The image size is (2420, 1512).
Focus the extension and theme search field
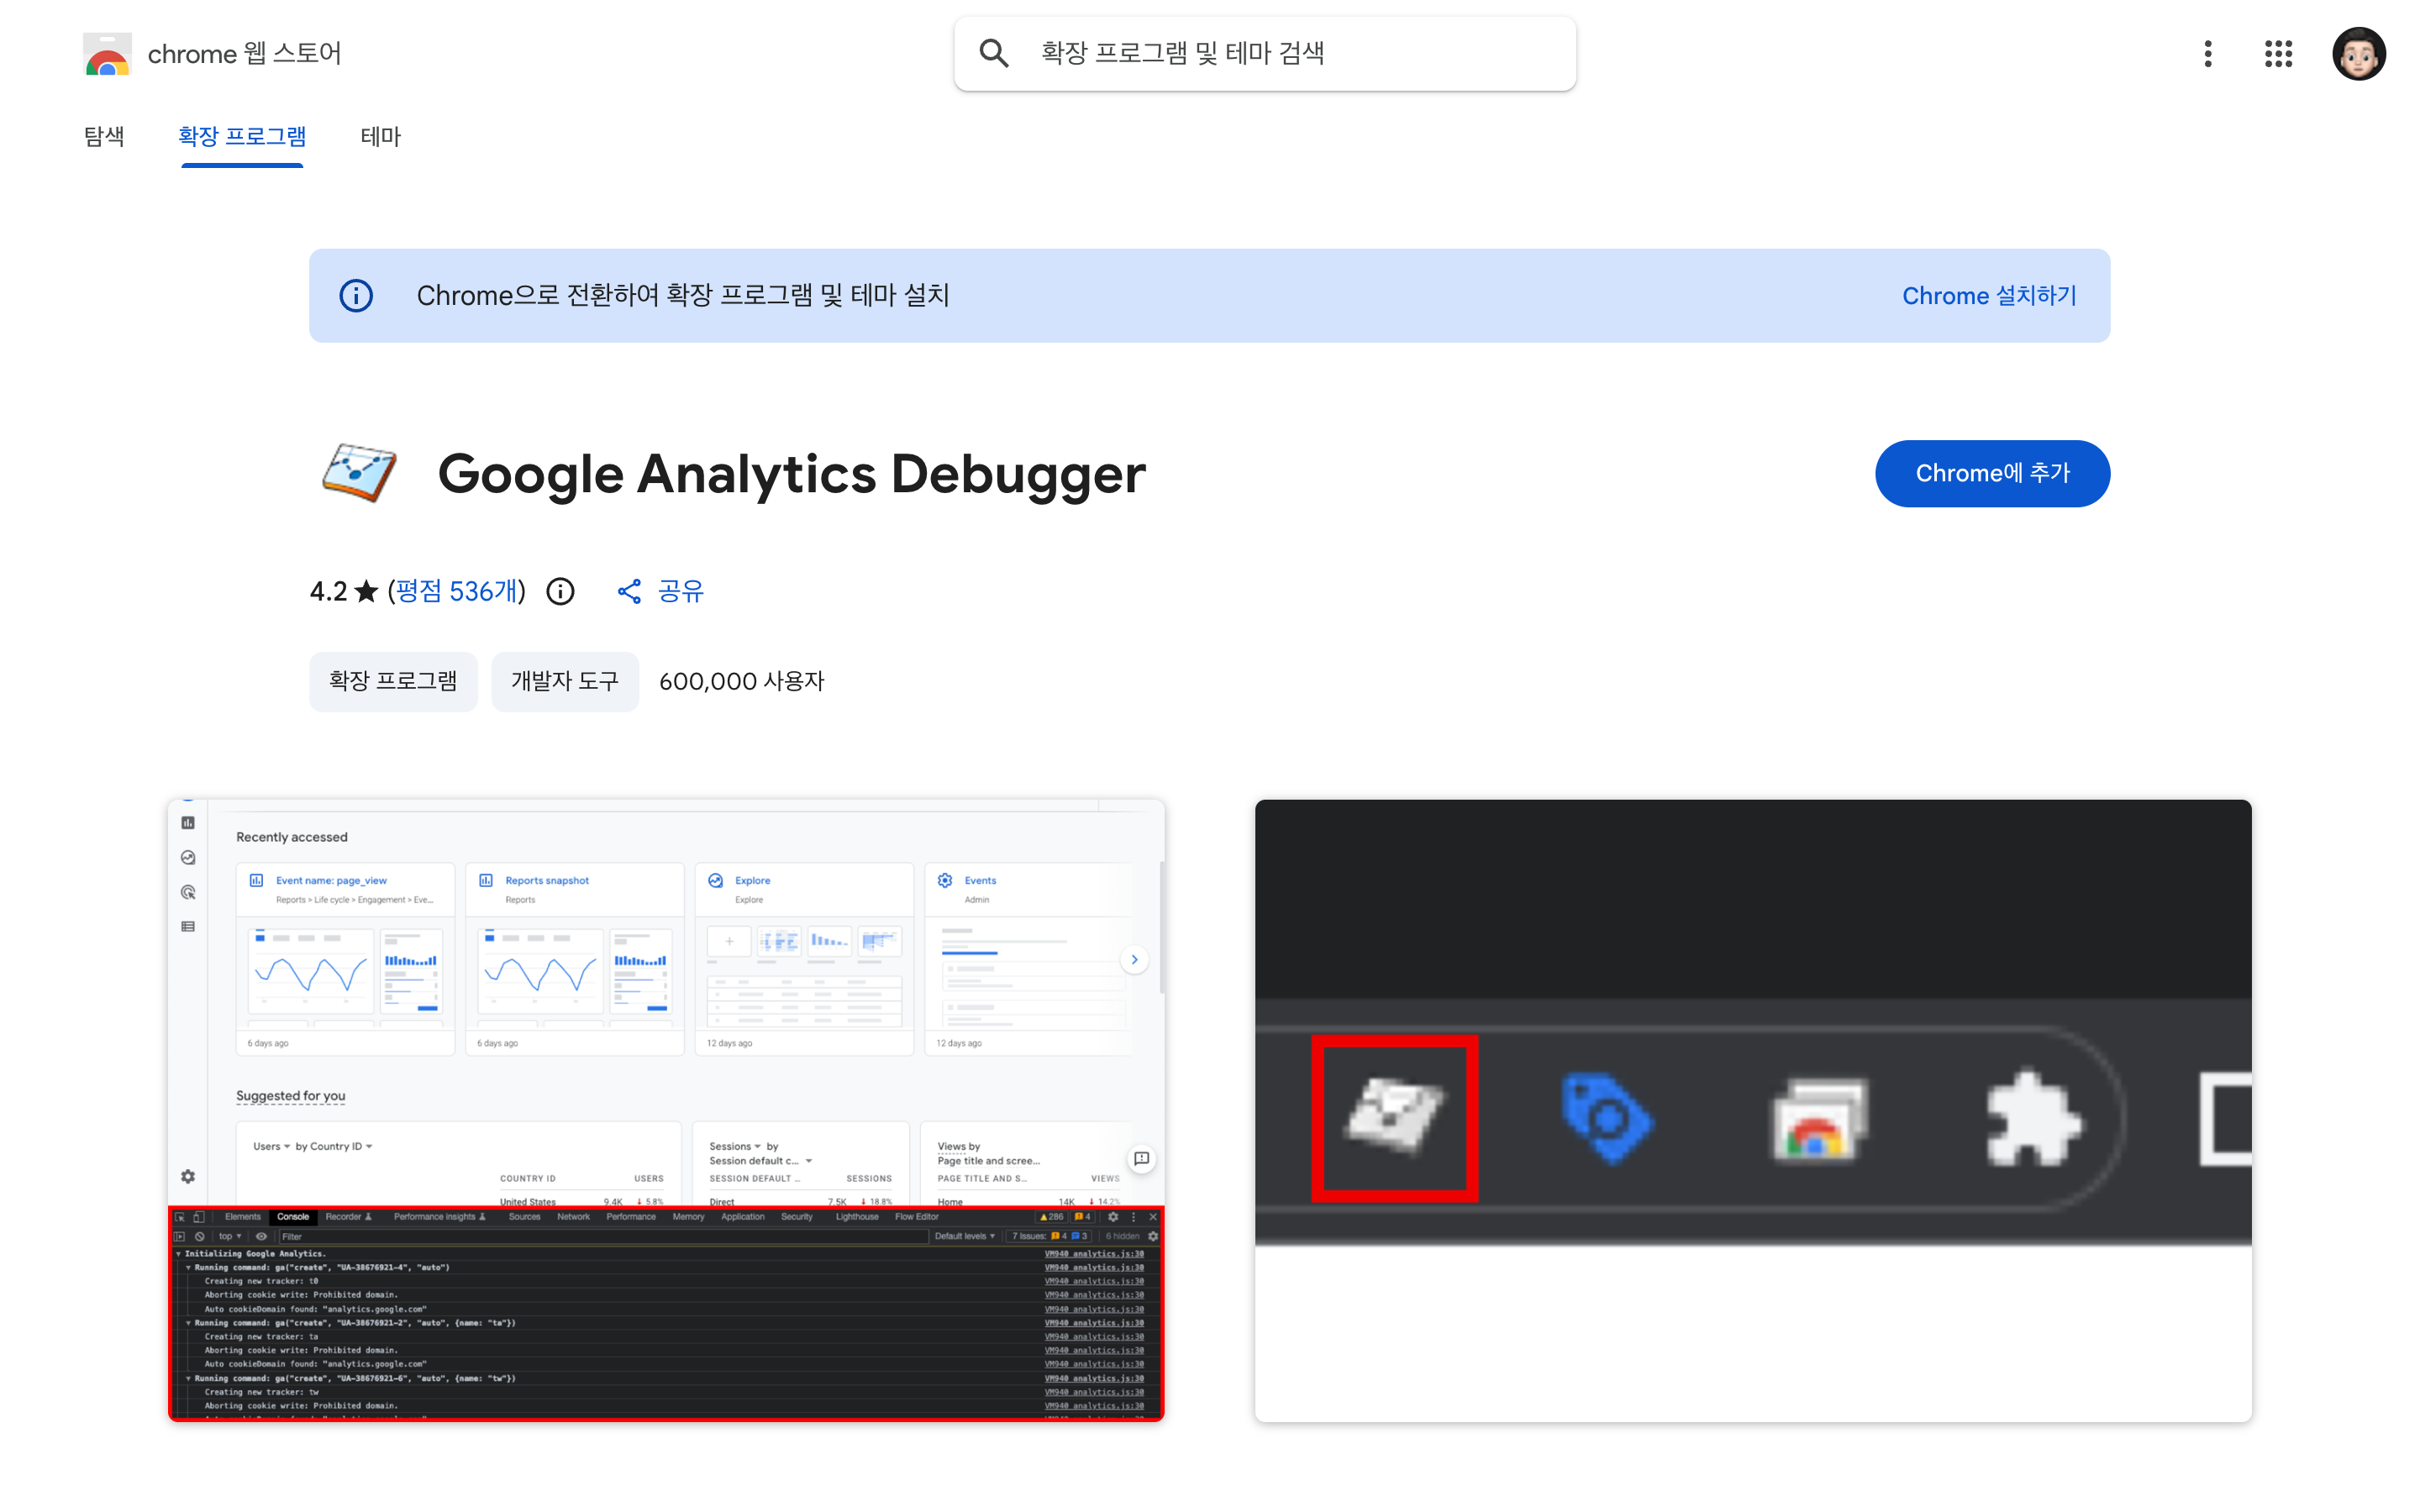click(x=1265, y=54)
